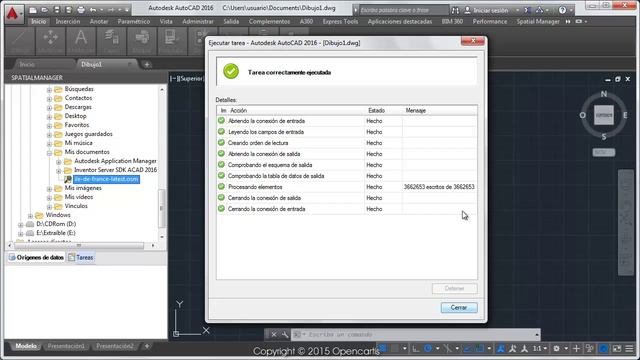Image resolution: width=640 pixels, height=360 pixels.
Task: Toggle the Annotation Monitor plus icon in status bar
Action: point(576,349)
